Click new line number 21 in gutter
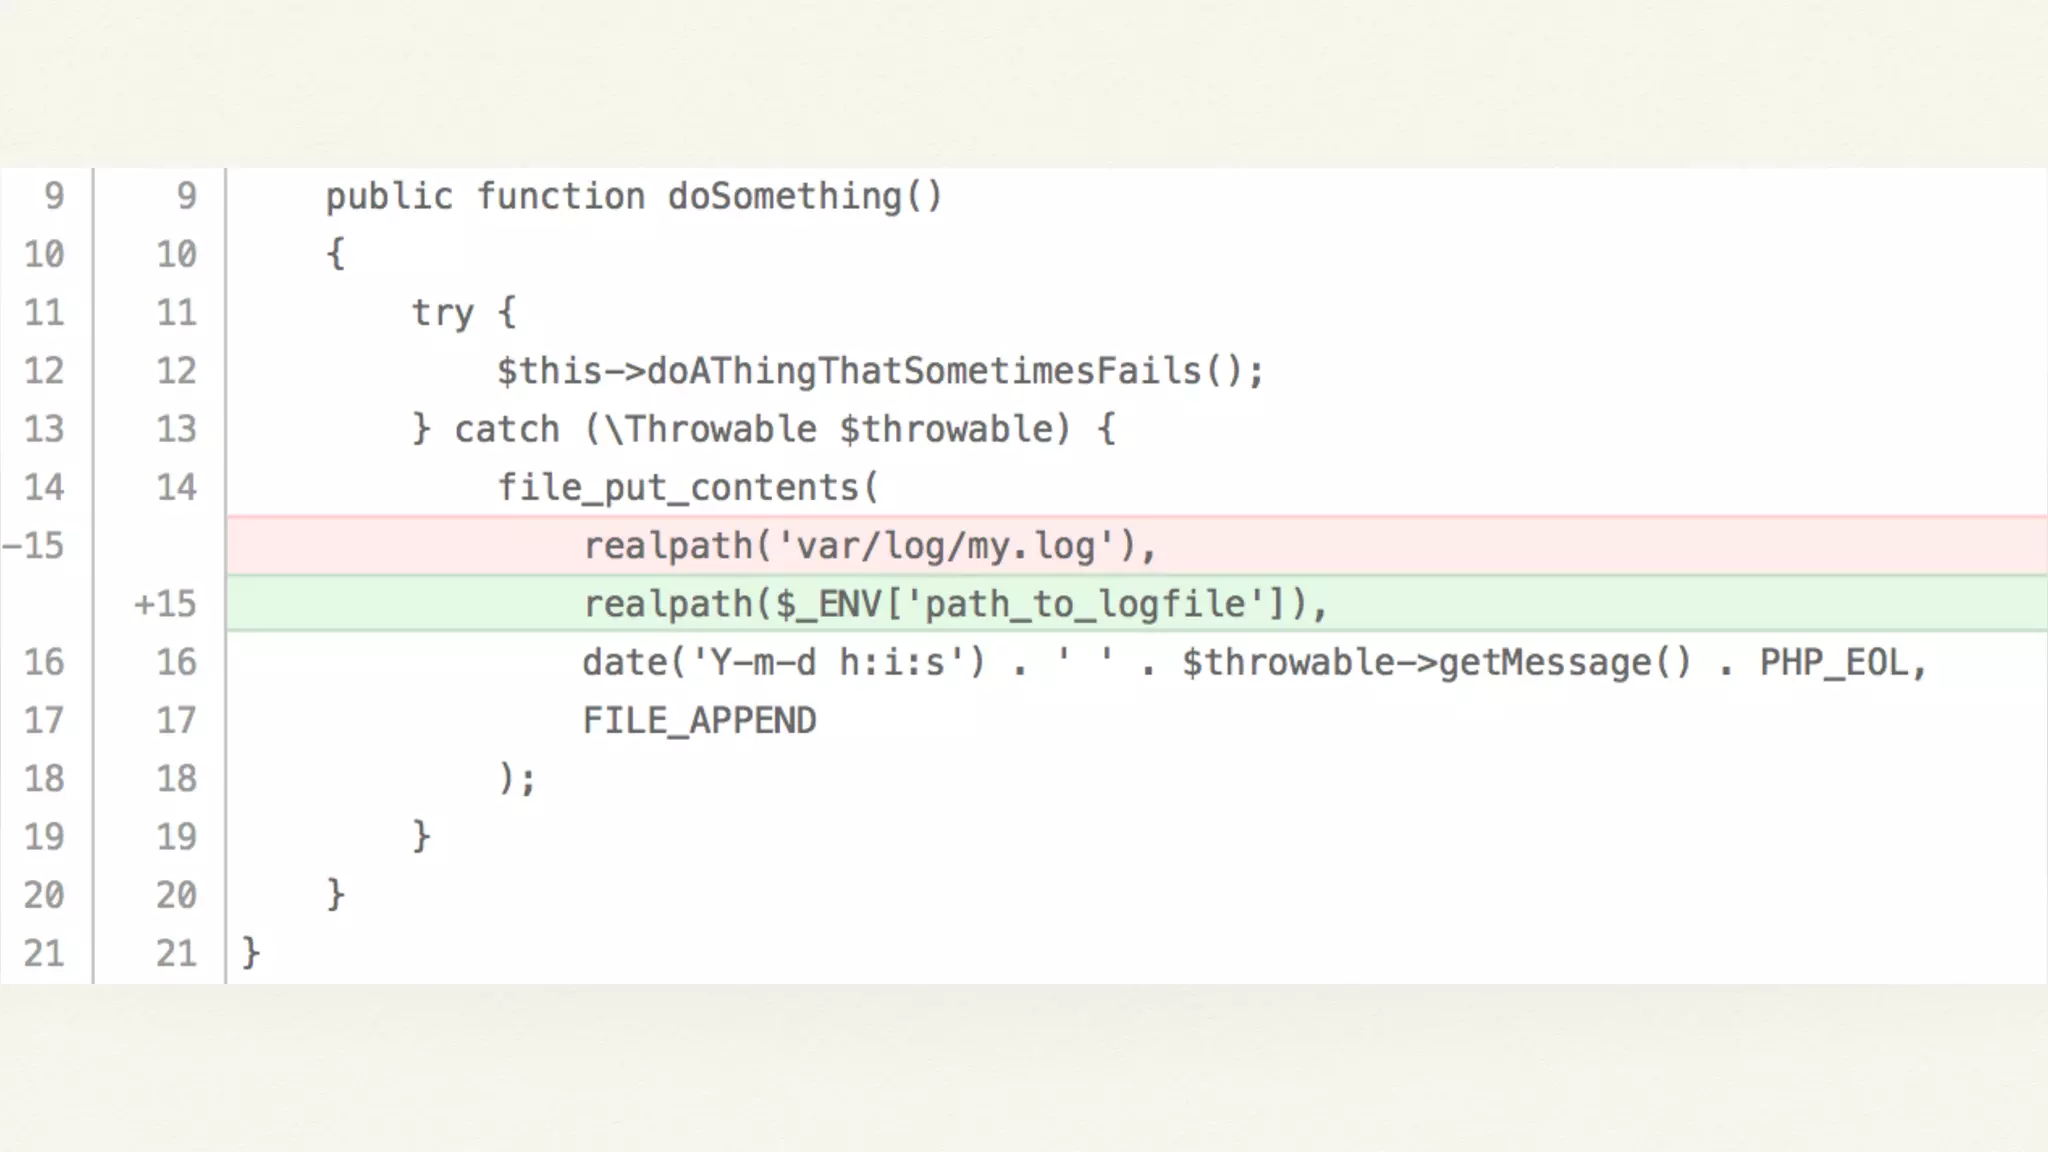This screenshot has width=2048, height=1152. (176, 953)
